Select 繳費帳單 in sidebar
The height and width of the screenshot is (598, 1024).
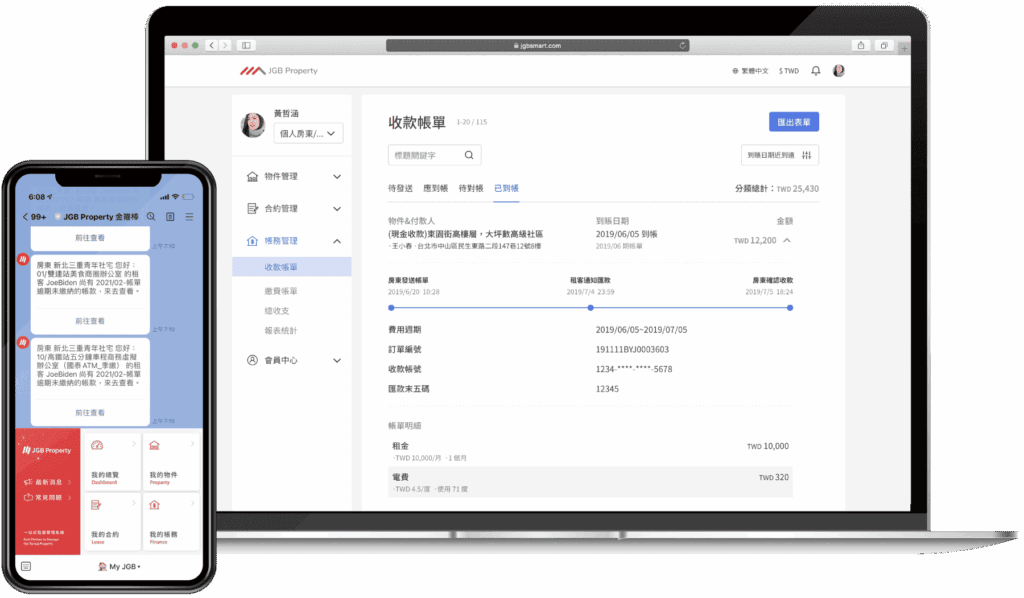point(281,291)
